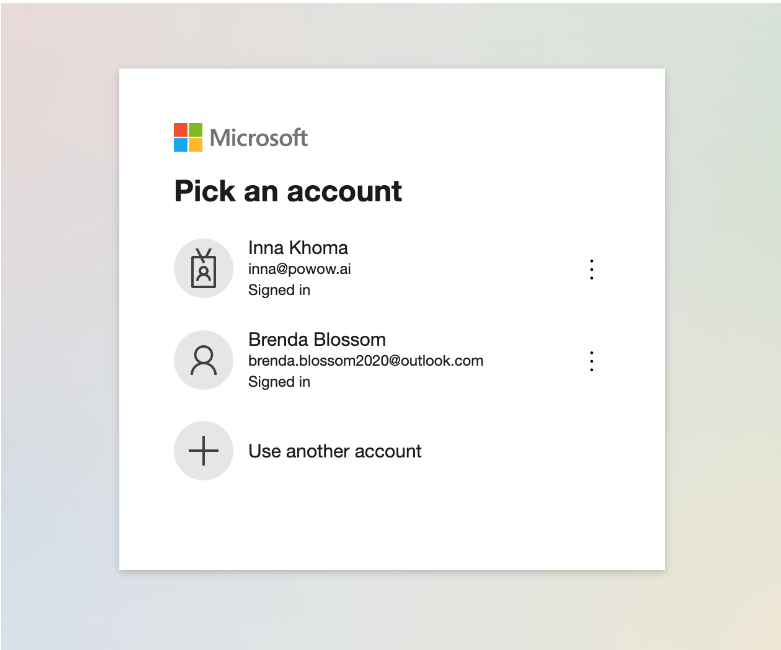Select Inna Khoma's ID badge avatar
This screenshot has height=650, width=781.
pyautogui.click(x=203, y=268)
